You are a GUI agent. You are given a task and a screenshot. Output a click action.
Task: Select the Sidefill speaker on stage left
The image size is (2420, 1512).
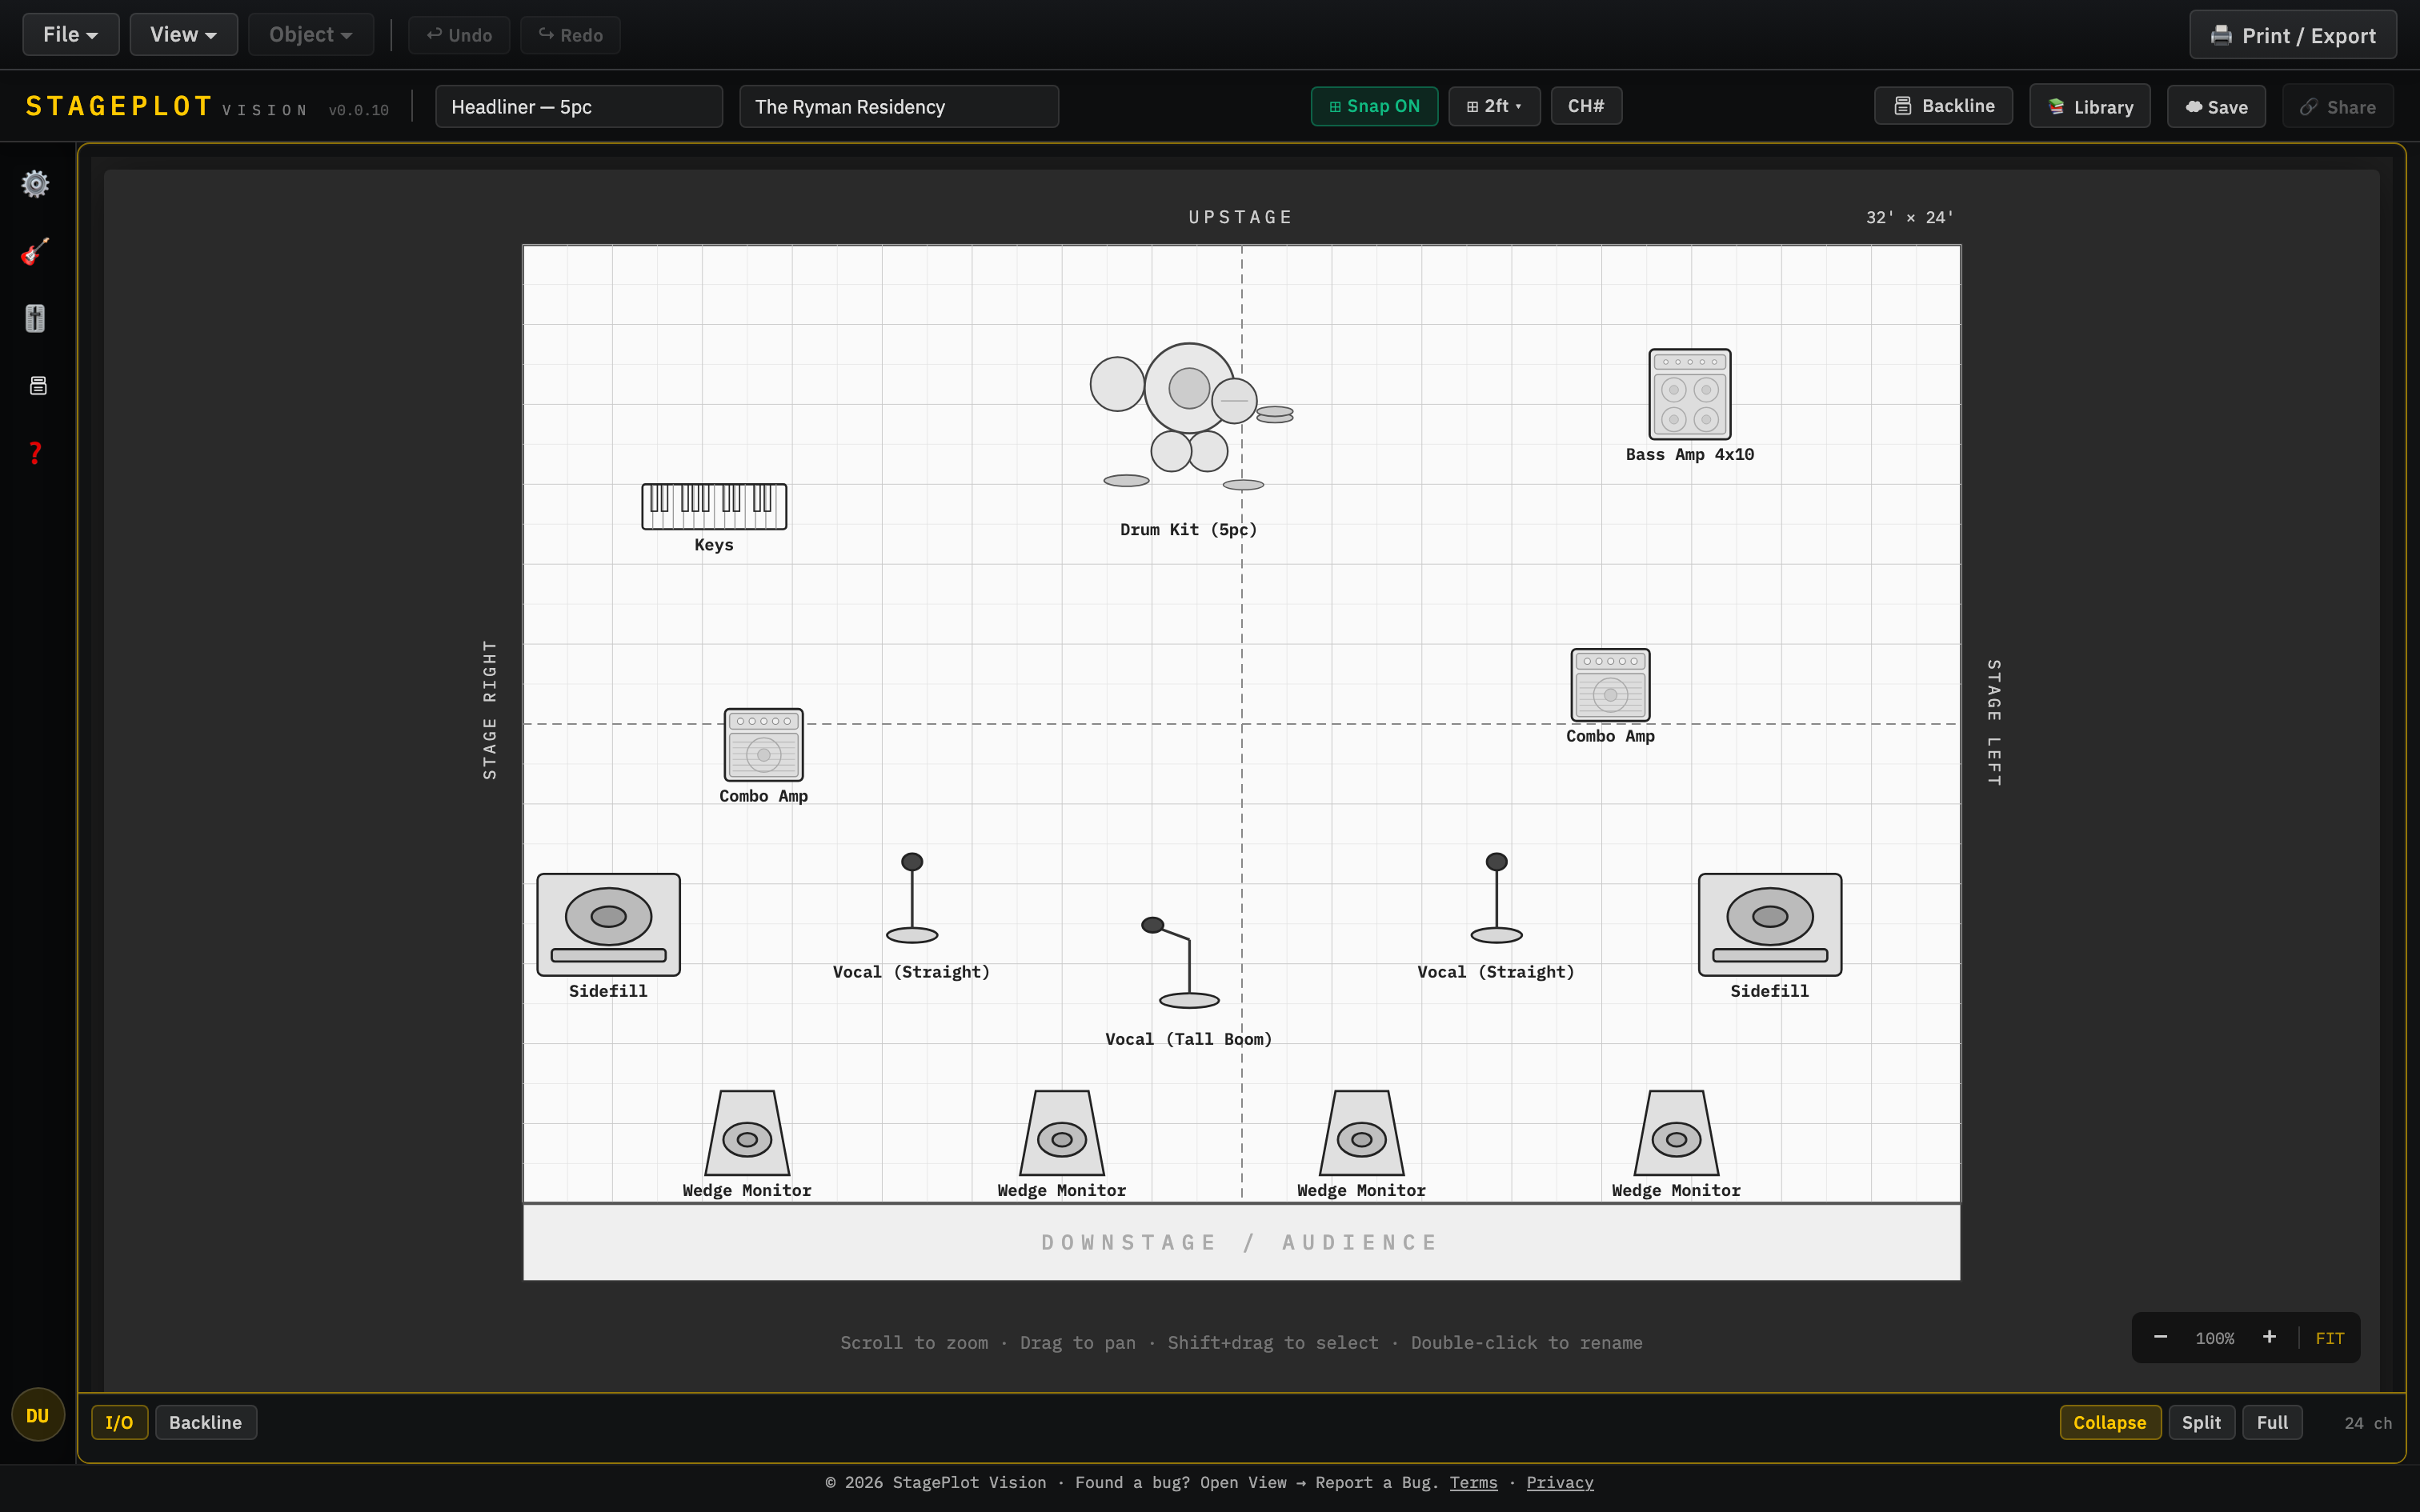1770,924
